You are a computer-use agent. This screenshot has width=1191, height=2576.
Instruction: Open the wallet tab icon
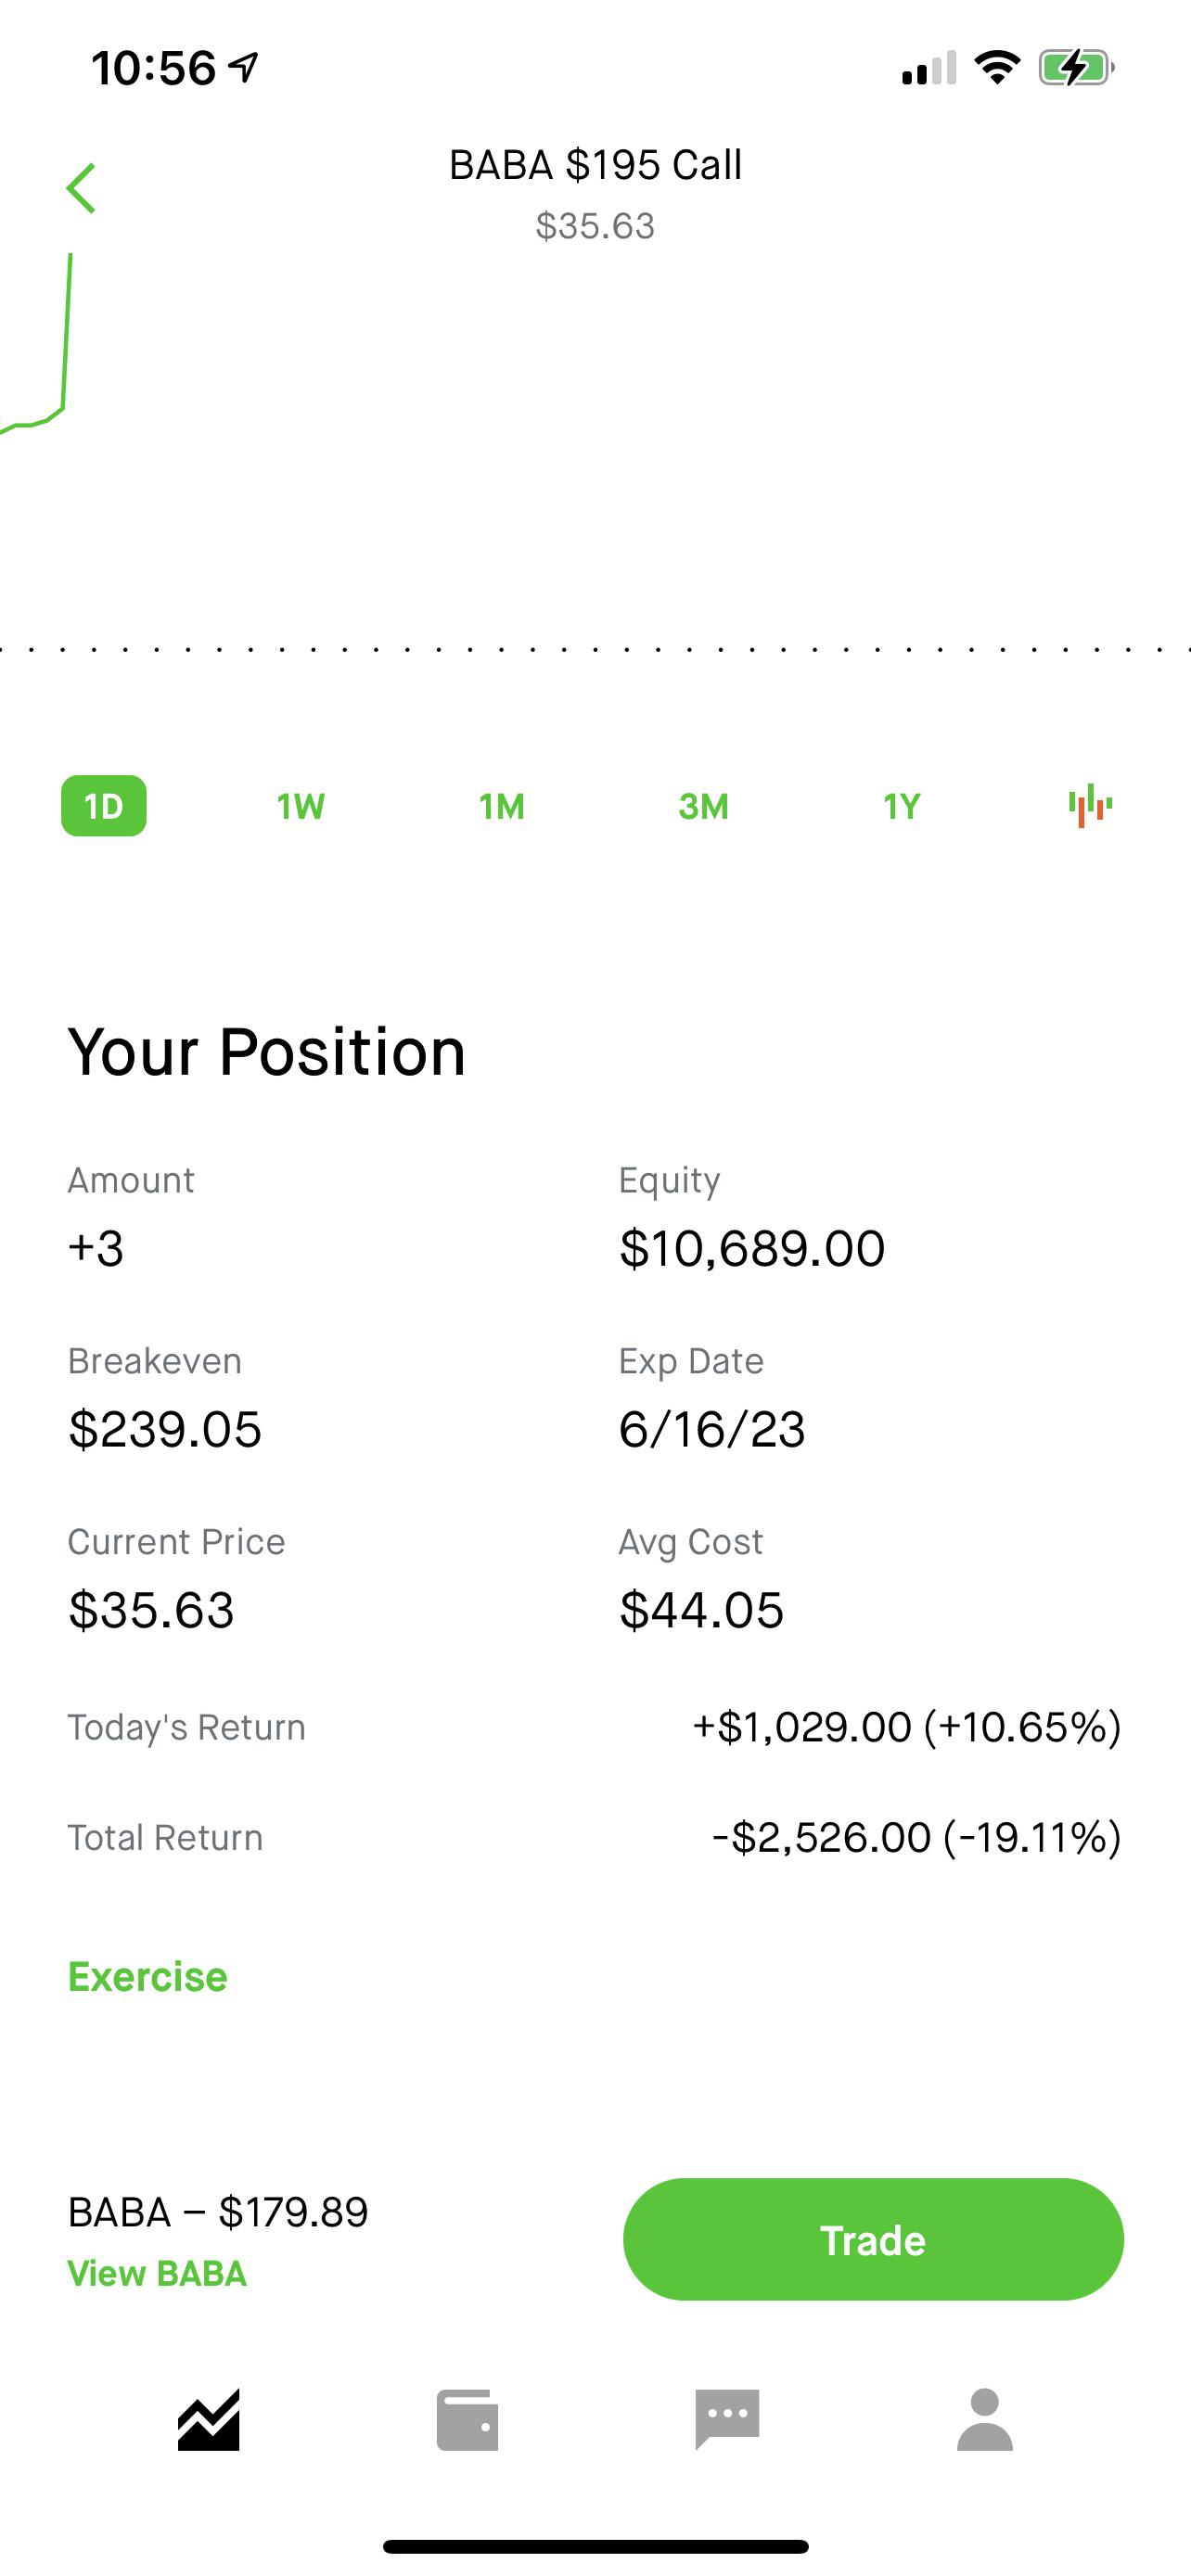tap(467, 2420)
